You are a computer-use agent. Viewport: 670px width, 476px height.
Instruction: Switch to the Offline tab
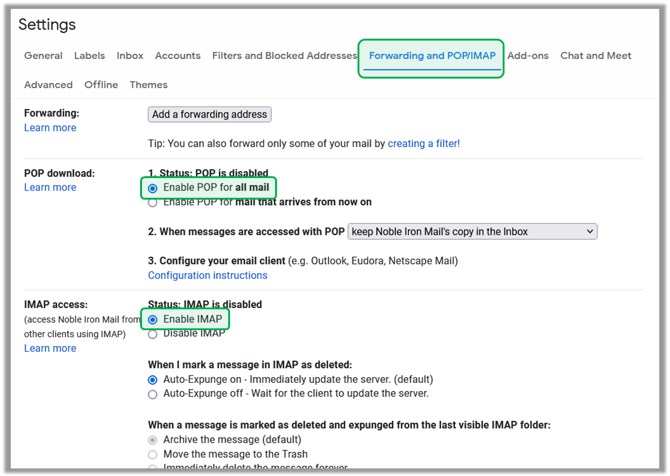[101, 85]
